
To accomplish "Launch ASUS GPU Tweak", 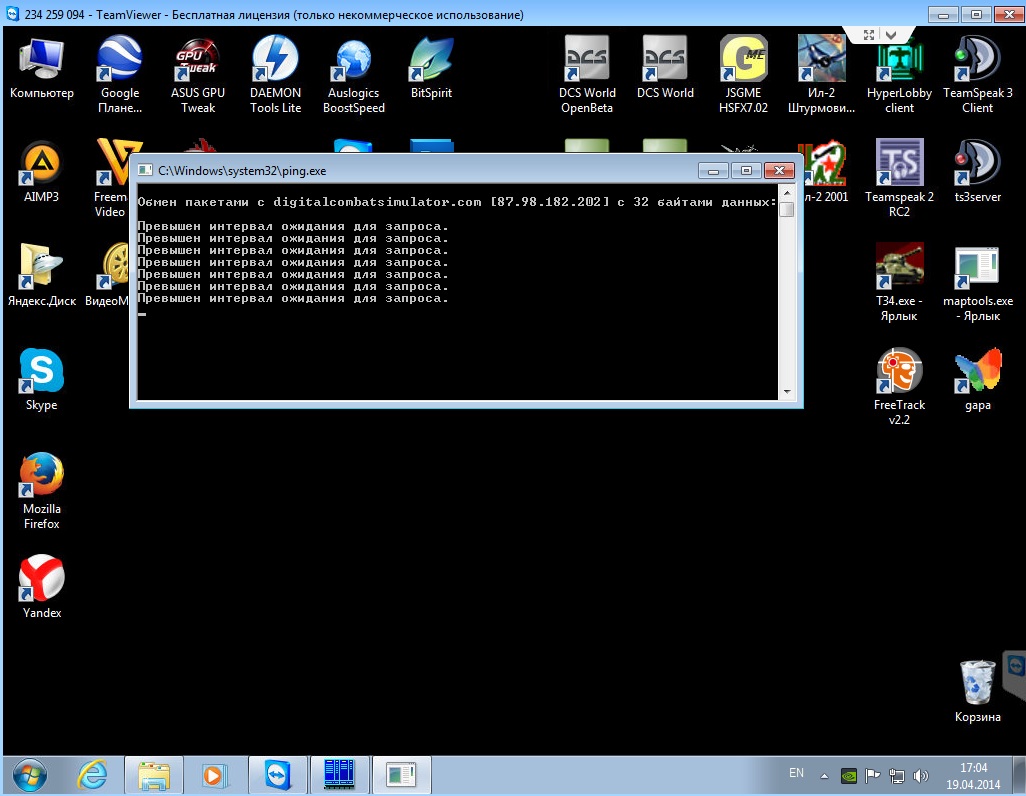I will coord(198,74).
